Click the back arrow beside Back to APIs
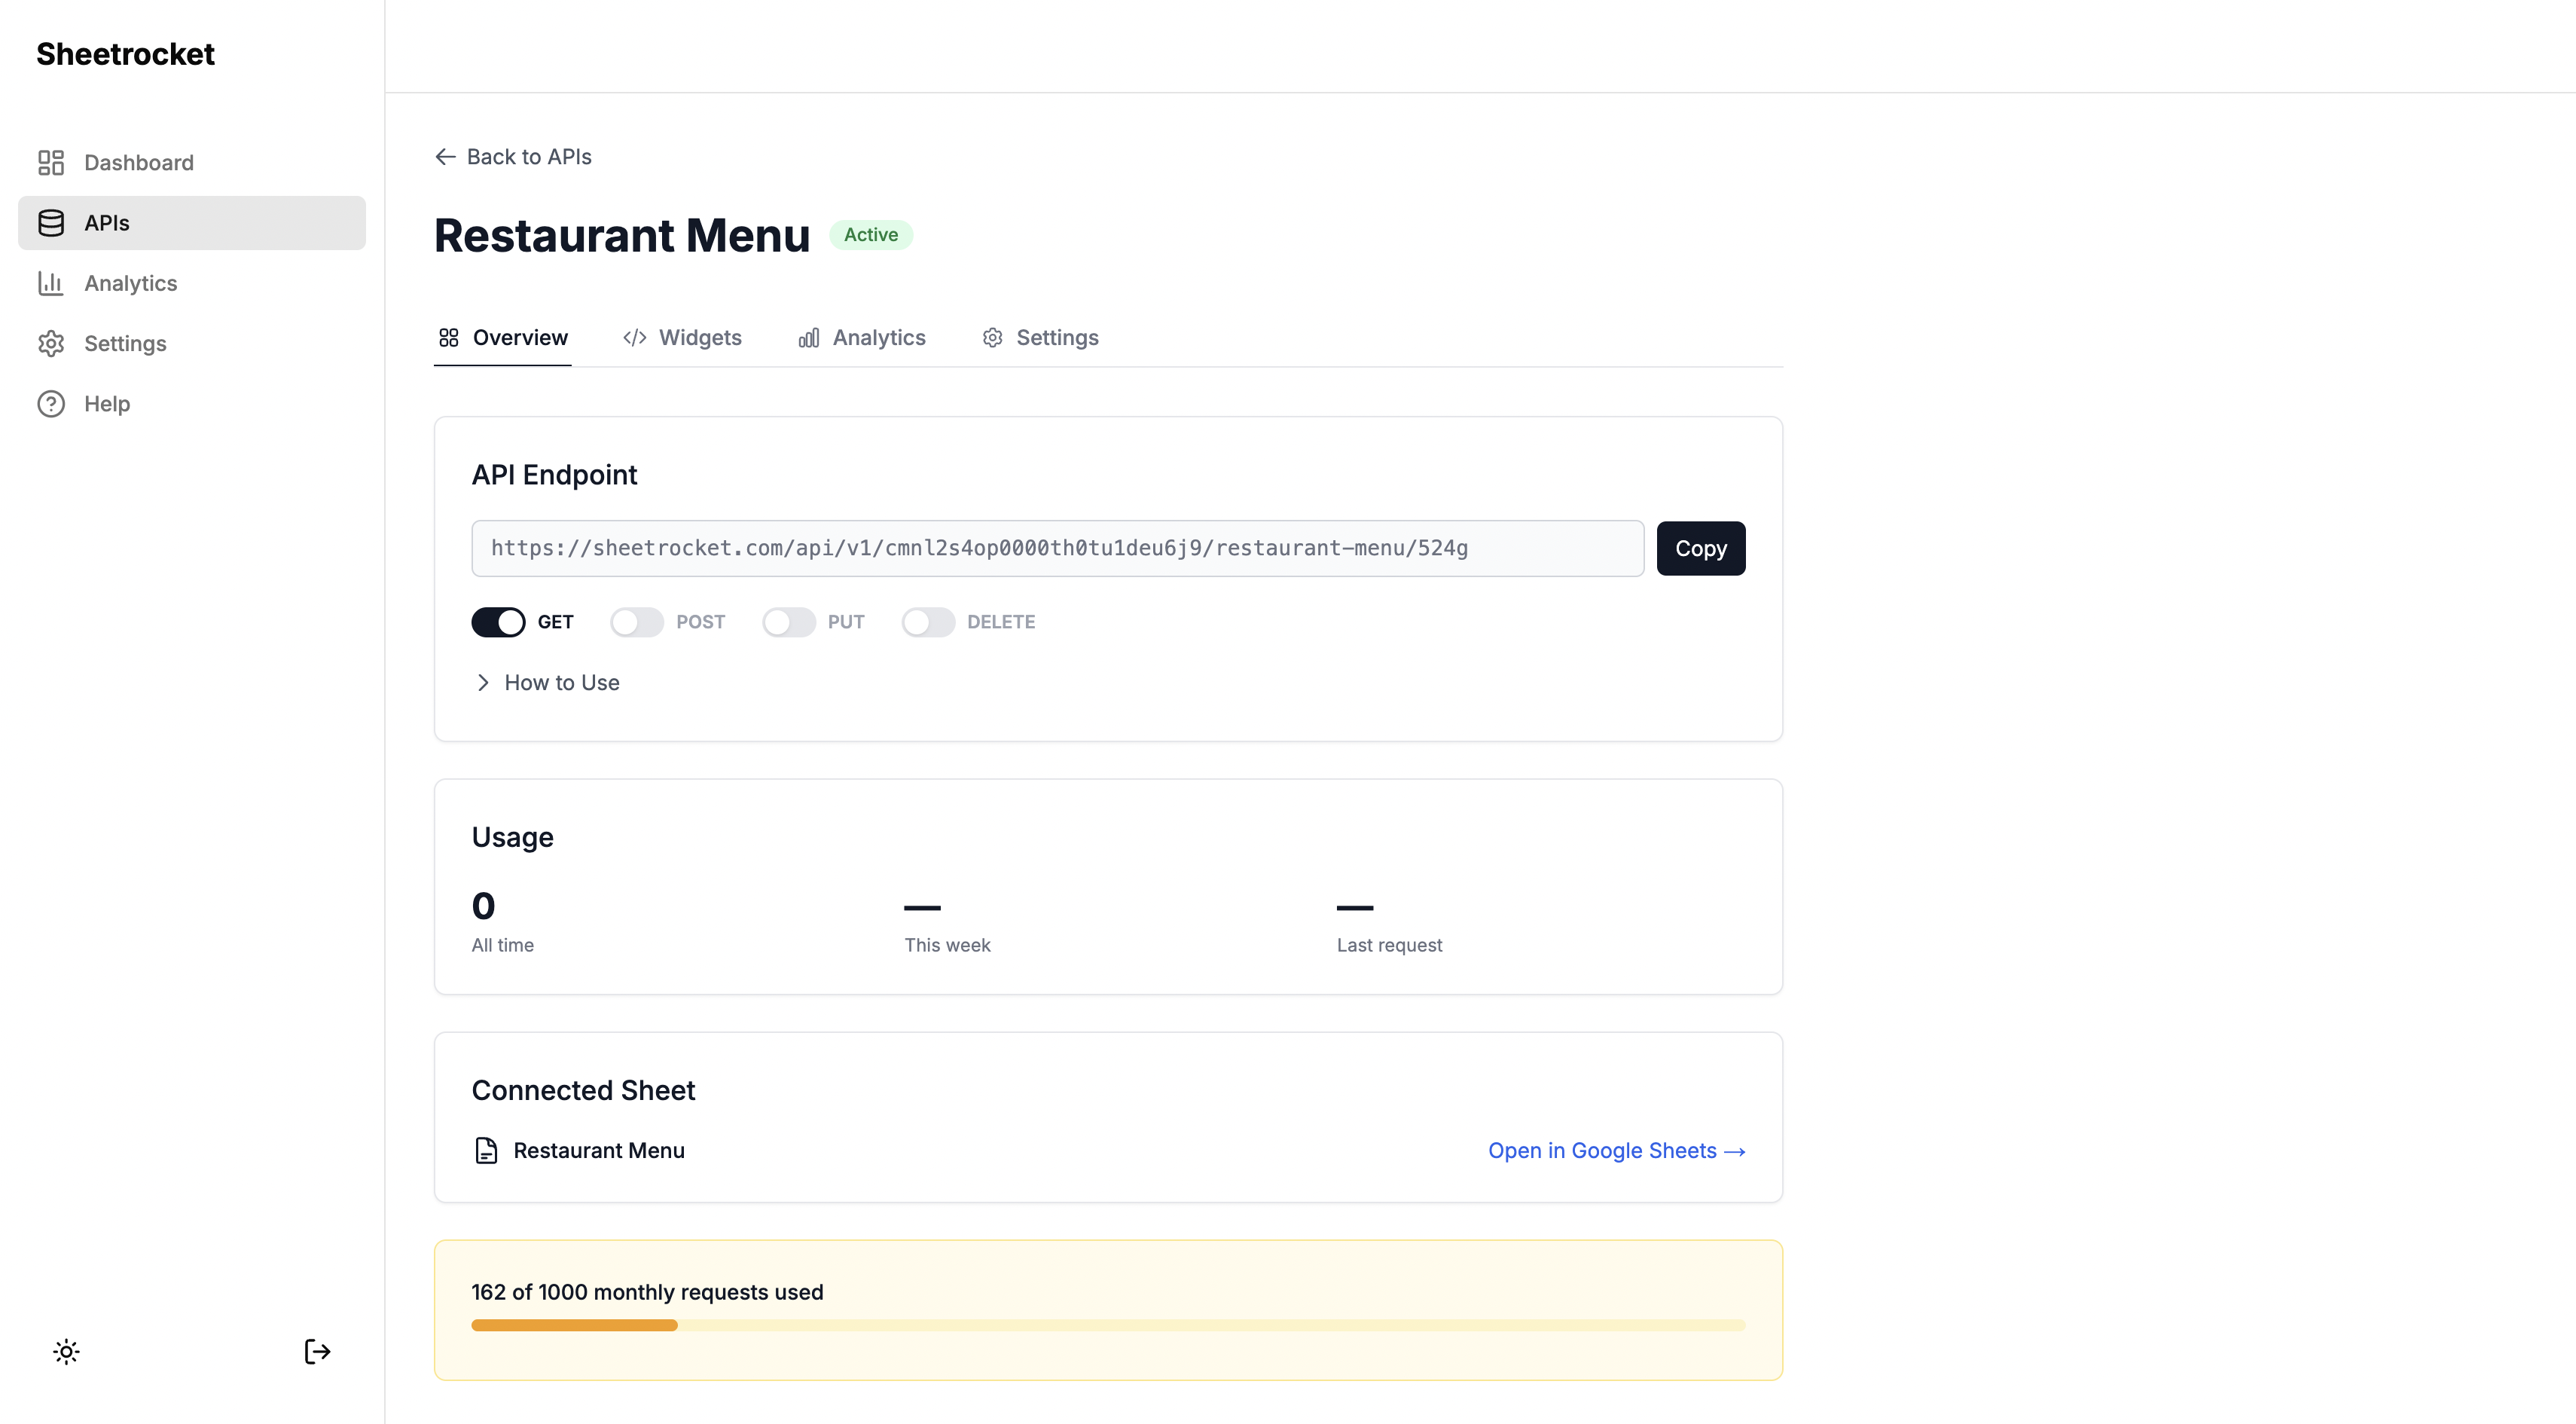This screenshot has width=2576, height=1424. click(446, 157)
